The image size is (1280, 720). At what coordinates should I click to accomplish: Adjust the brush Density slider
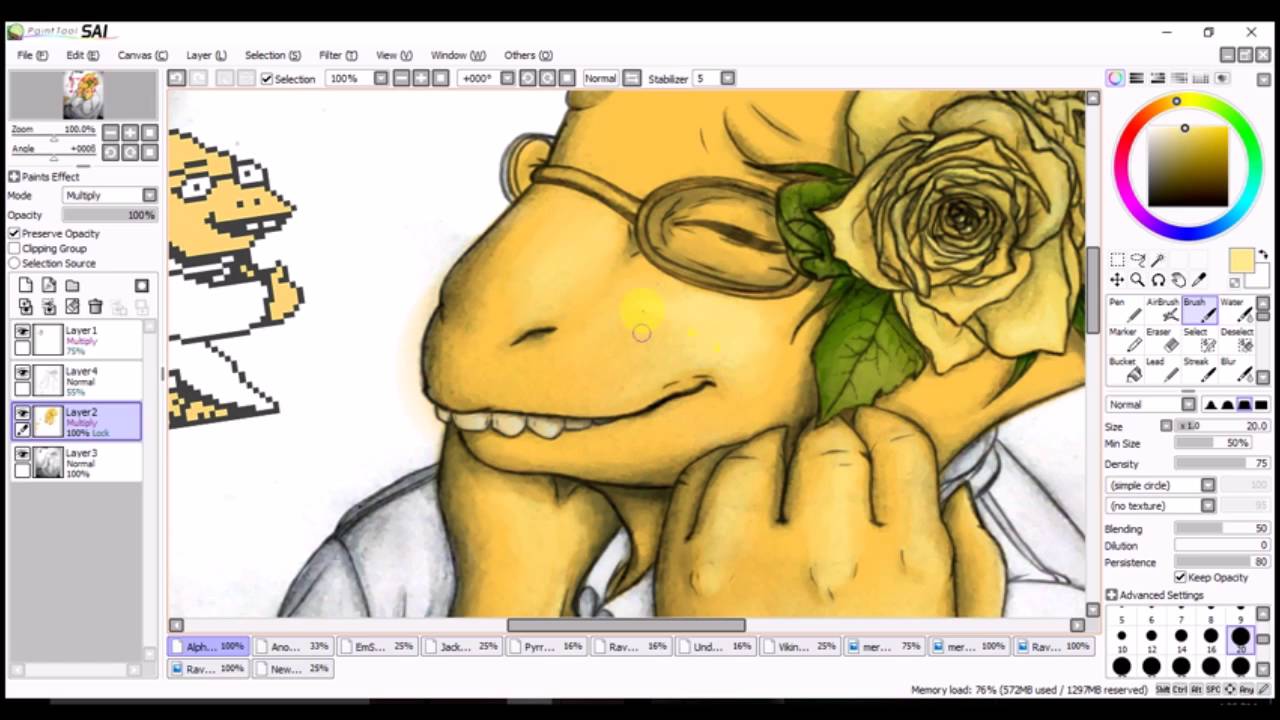[1222, 464]
